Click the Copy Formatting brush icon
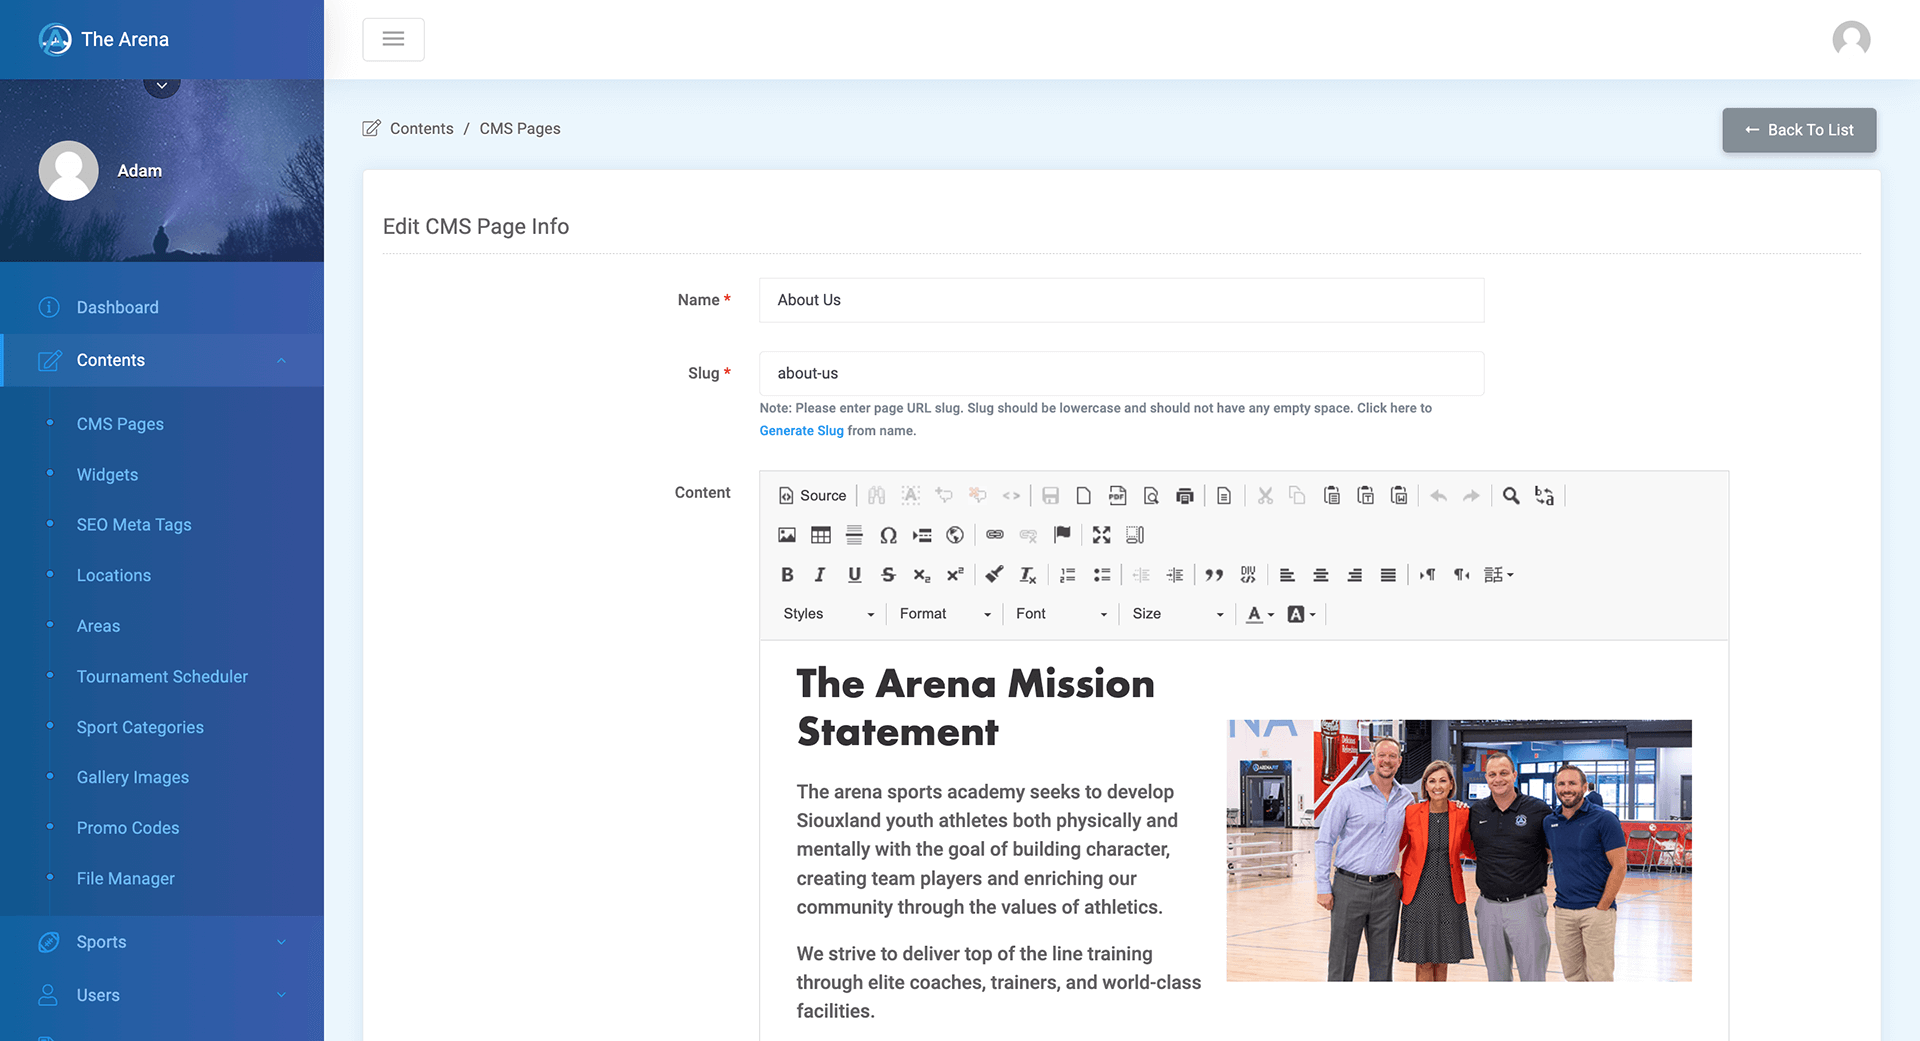This screenshot has width=1920, height=1041. (994, 574)
